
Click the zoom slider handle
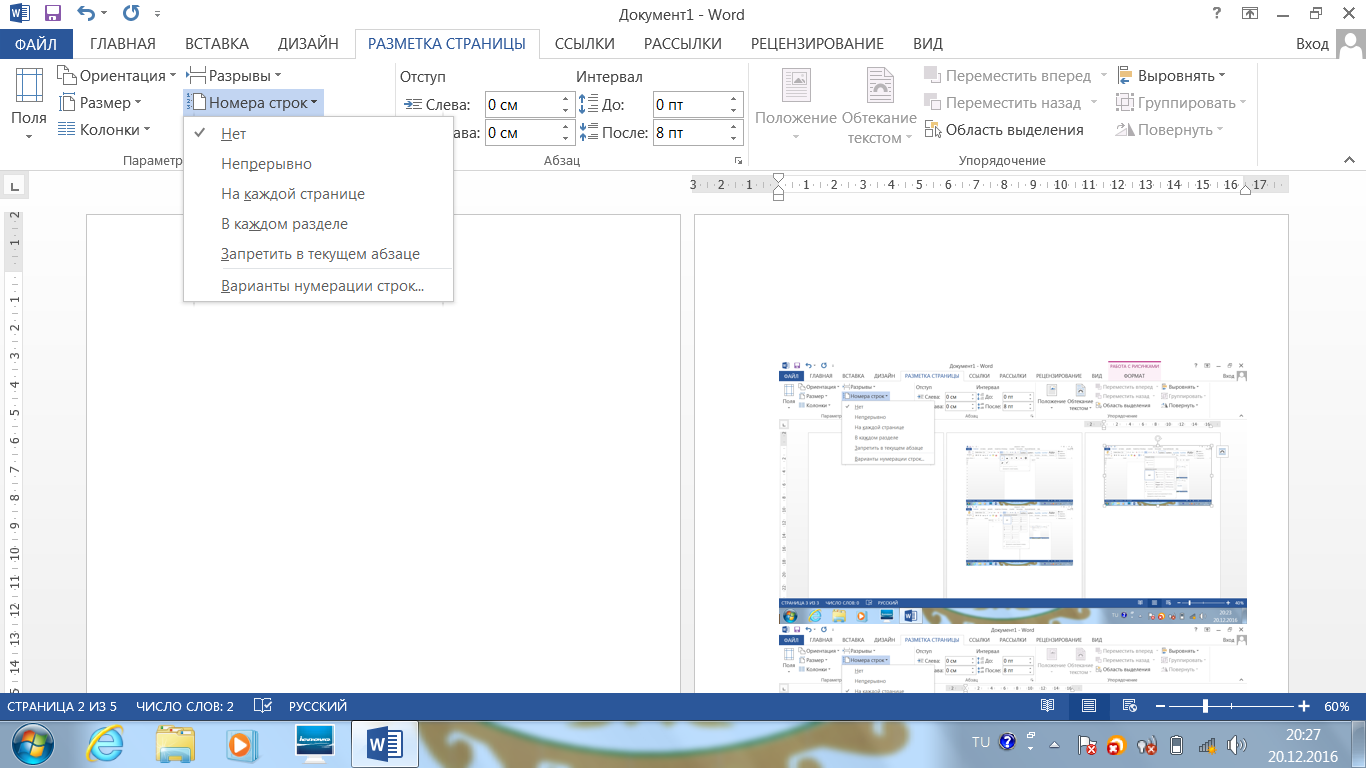(1206, 706)
